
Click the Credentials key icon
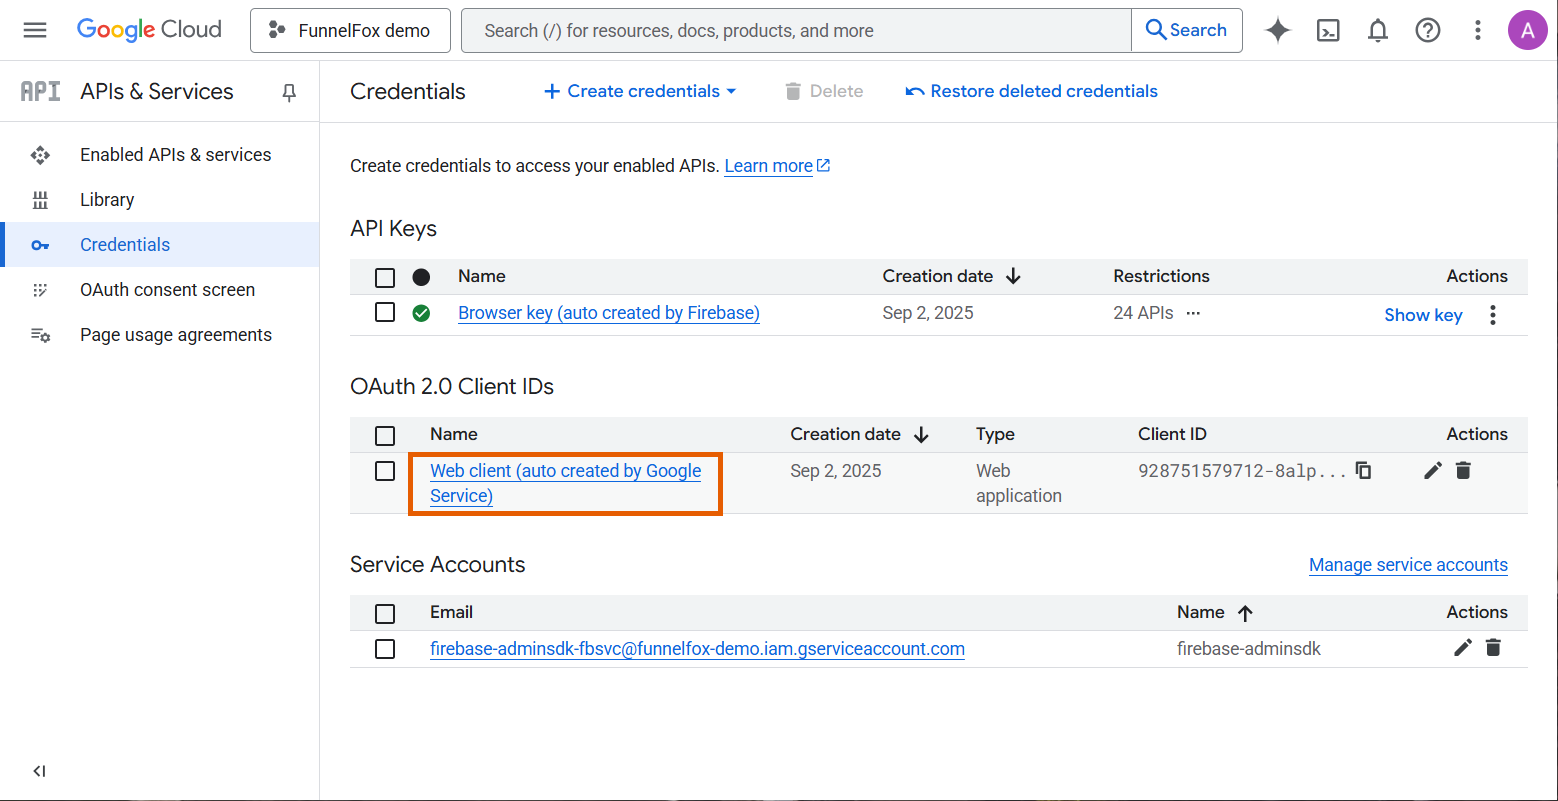point(40,245)
